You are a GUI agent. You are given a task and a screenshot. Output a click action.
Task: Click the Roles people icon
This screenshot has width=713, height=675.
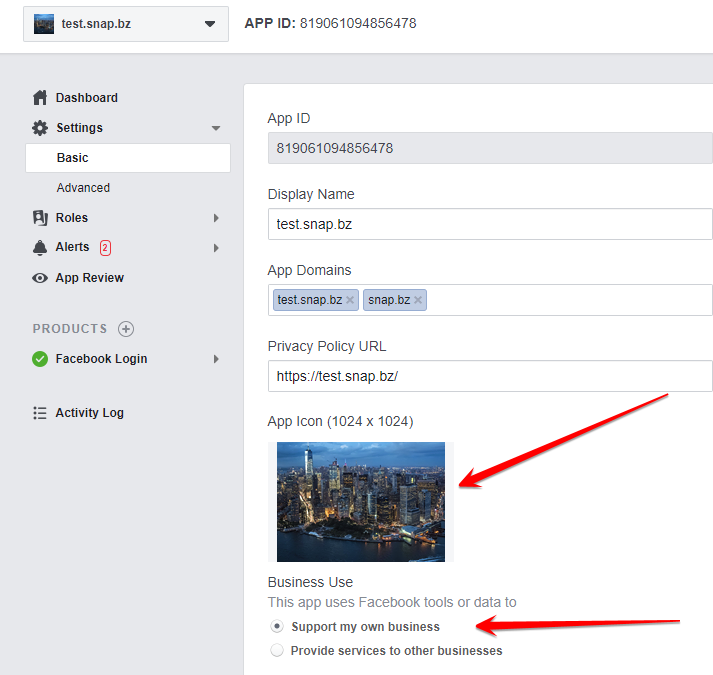tap(40, 218)
